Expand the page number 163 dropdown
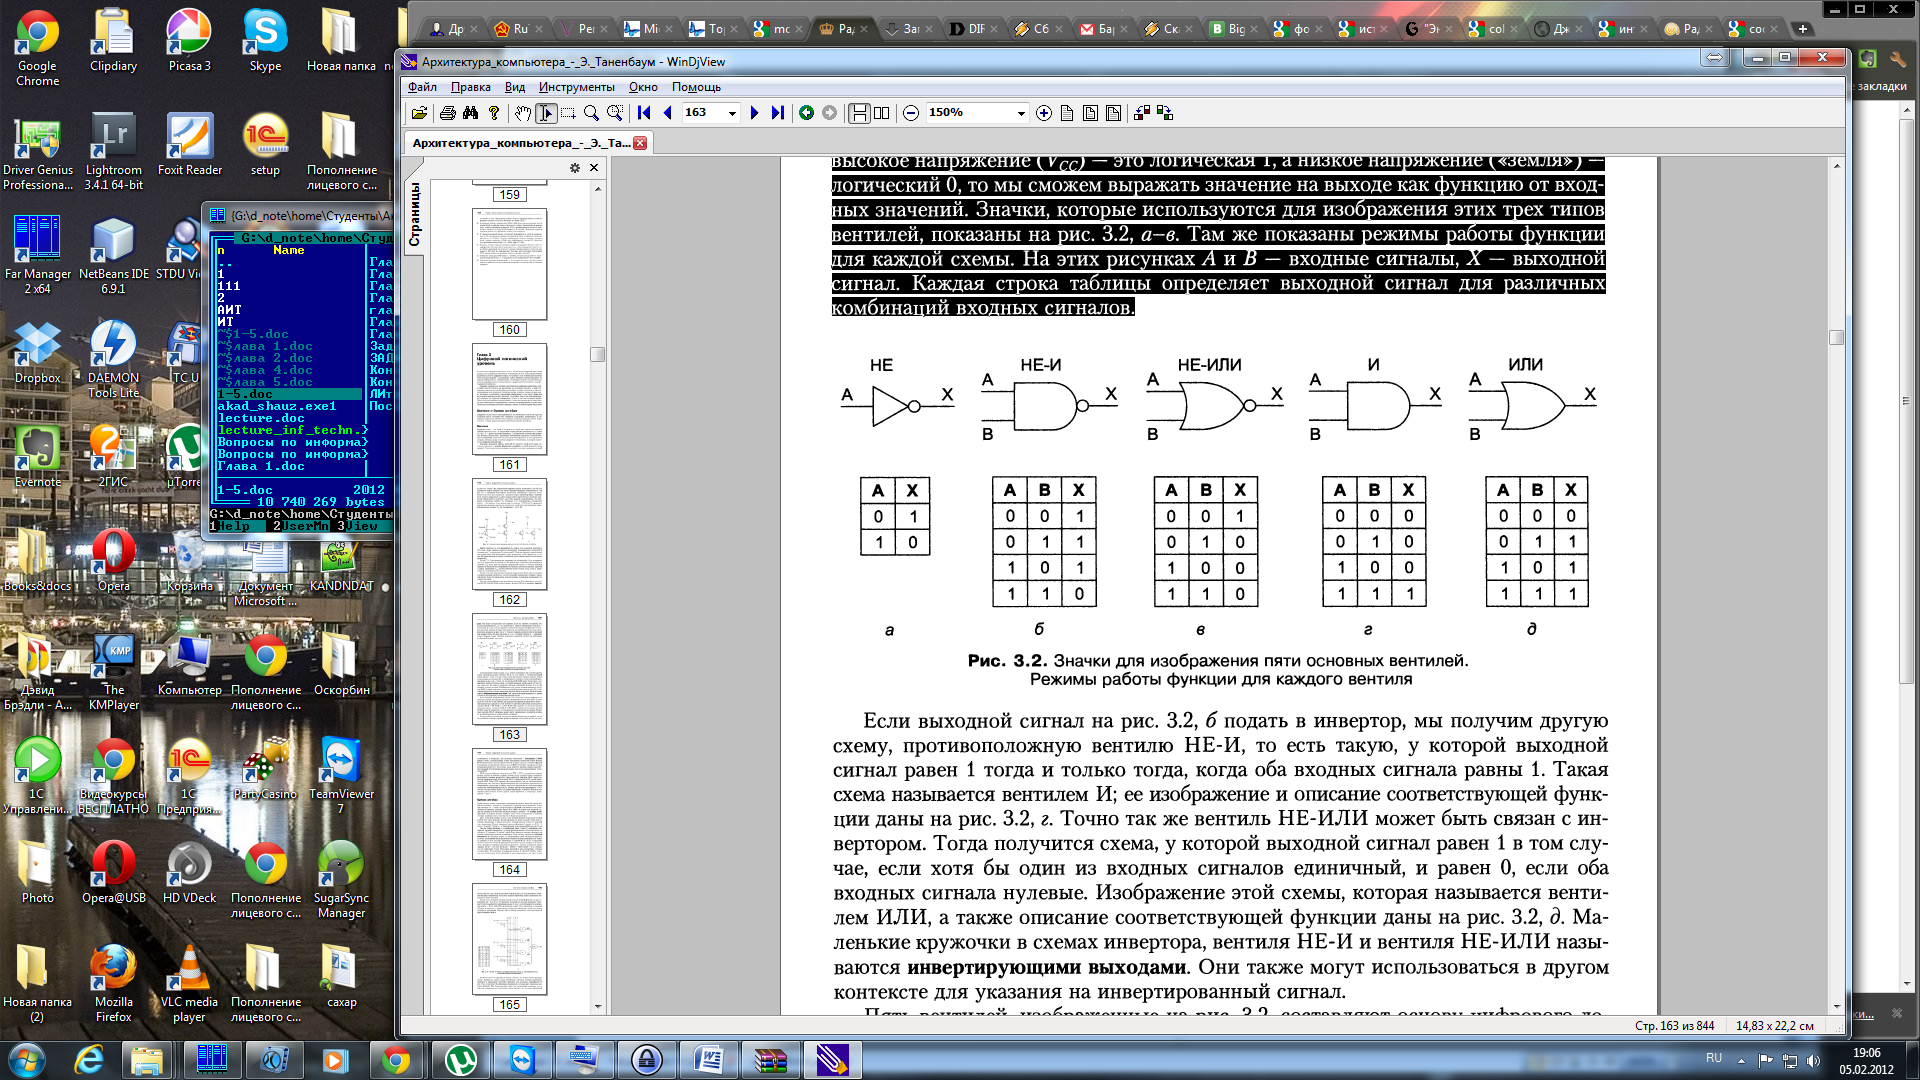The height and width of the screenshot is (1080, 1920). (x=732, y=113)
